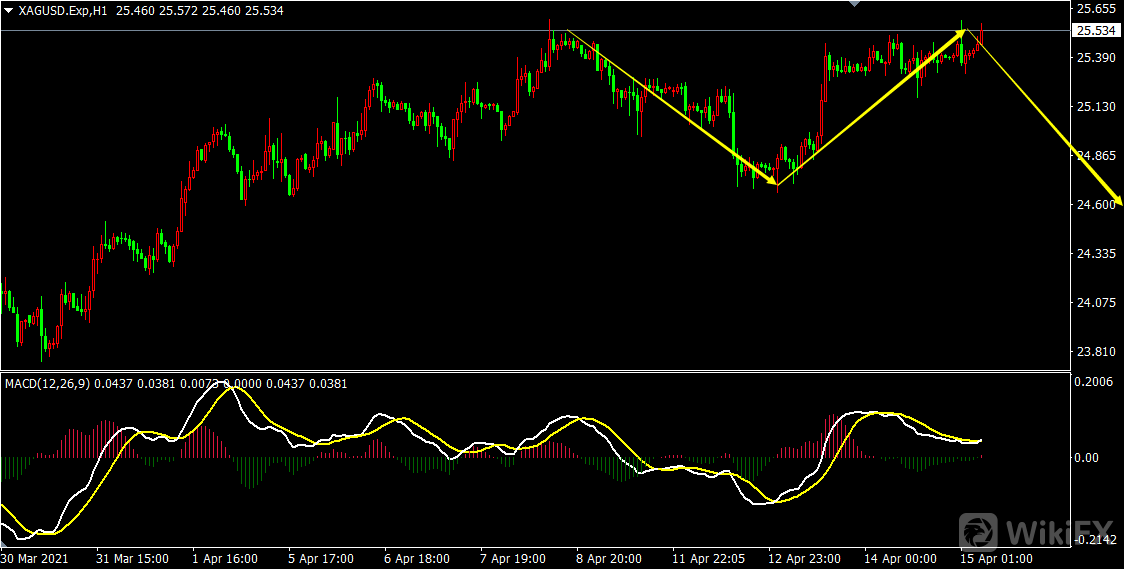Click the 15 Apr 01:00 time label
The image size is (1124, 569).
[995, 558]
